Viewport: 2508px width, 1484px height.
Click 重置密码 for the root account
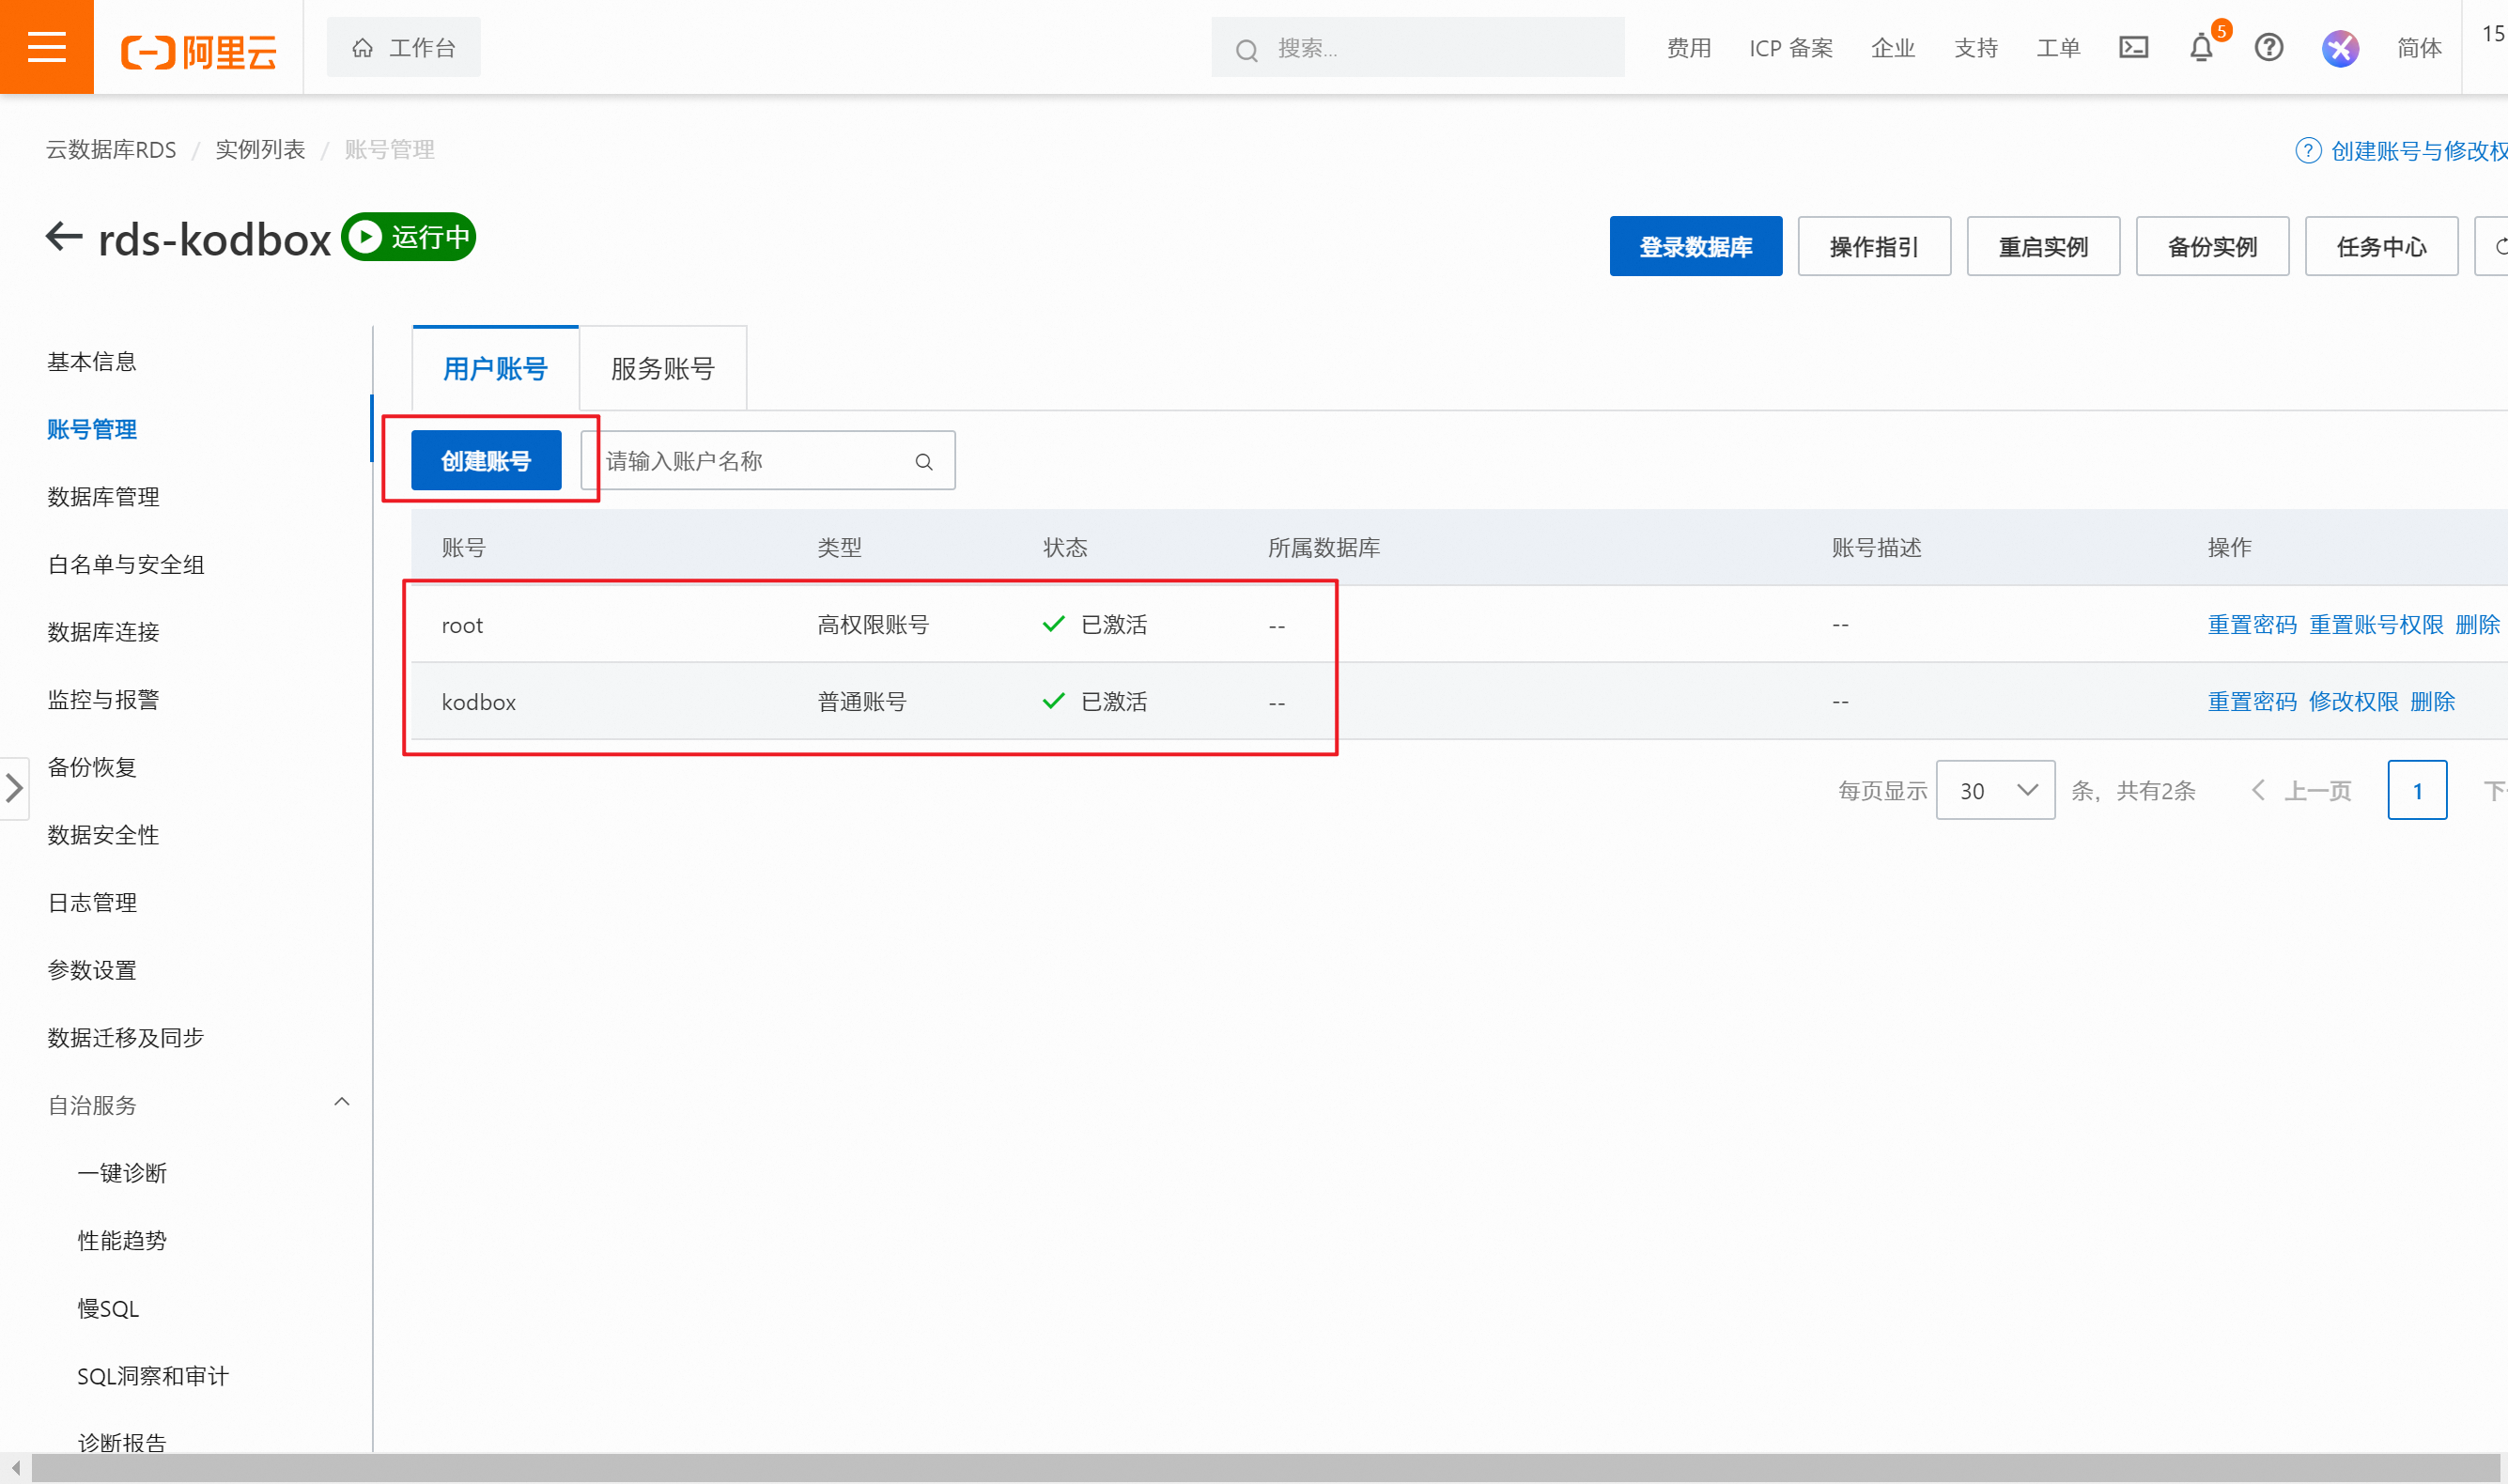(x=2252, y=624)
